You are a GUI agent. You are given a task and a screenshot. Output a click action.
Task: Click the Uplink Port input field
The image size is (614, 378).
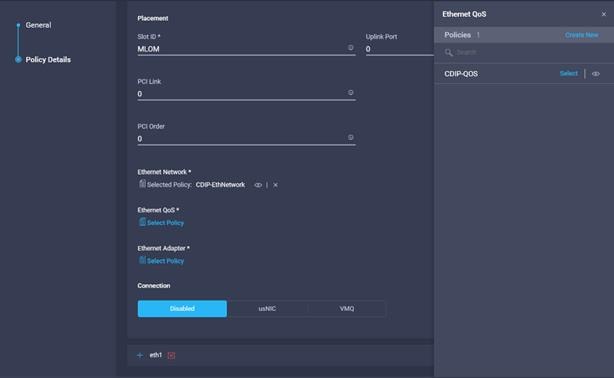399,49
